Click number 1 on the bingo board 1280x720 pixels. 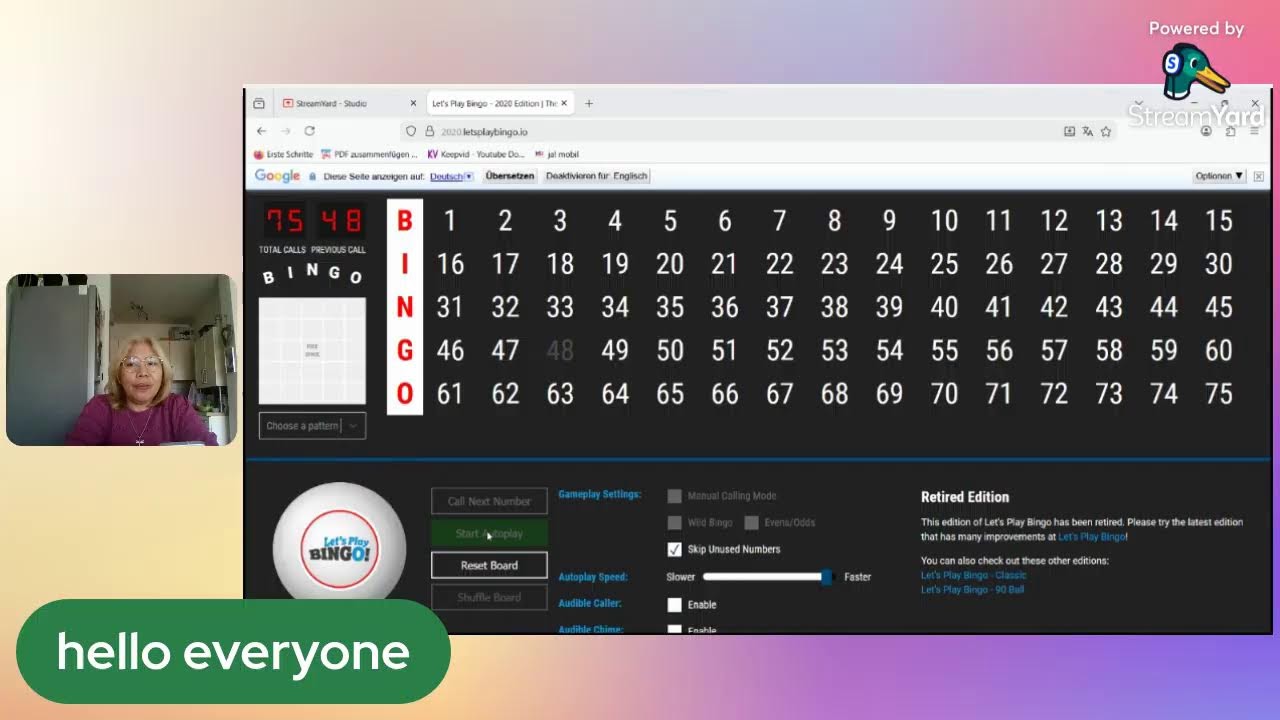pyautogui.click(x=450, y=221)
